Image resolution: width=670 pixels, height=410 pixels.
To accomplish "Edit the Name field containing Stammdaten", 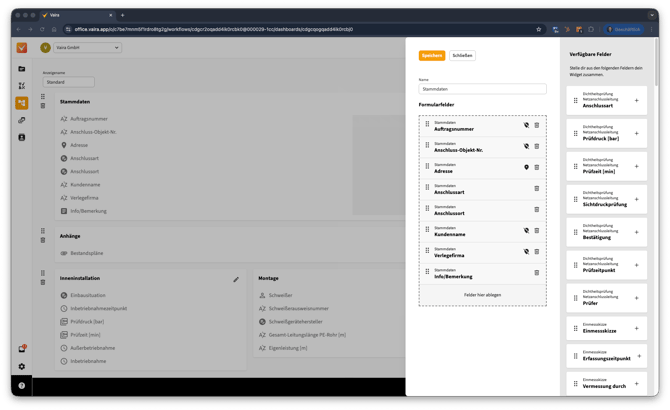I will click(482, 90).
